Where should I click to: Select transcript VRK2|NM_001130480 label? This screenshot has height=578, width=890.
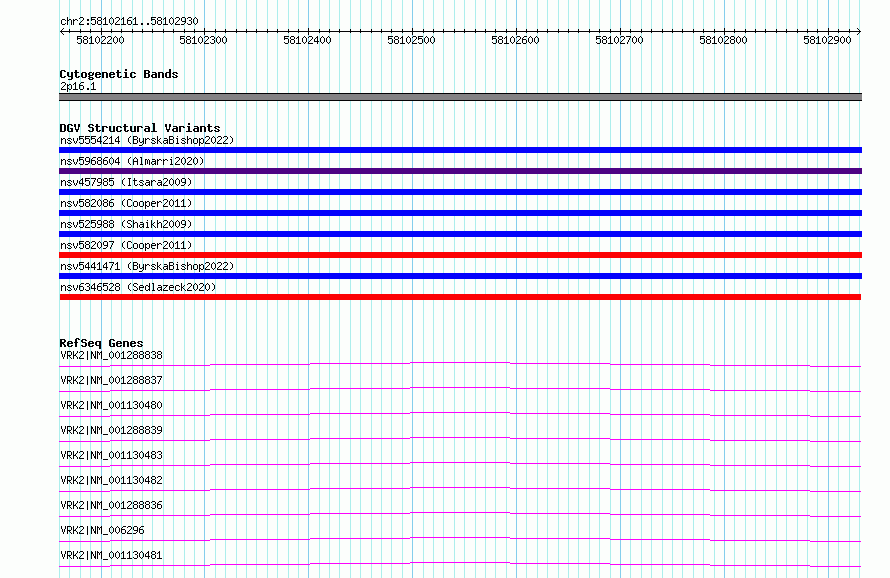pos(111,405)
